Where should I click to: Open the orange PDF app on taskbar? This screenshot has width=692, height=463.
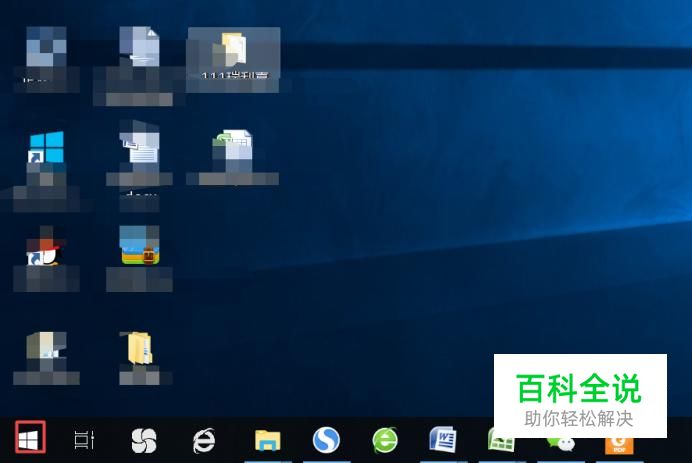[619, 445]
